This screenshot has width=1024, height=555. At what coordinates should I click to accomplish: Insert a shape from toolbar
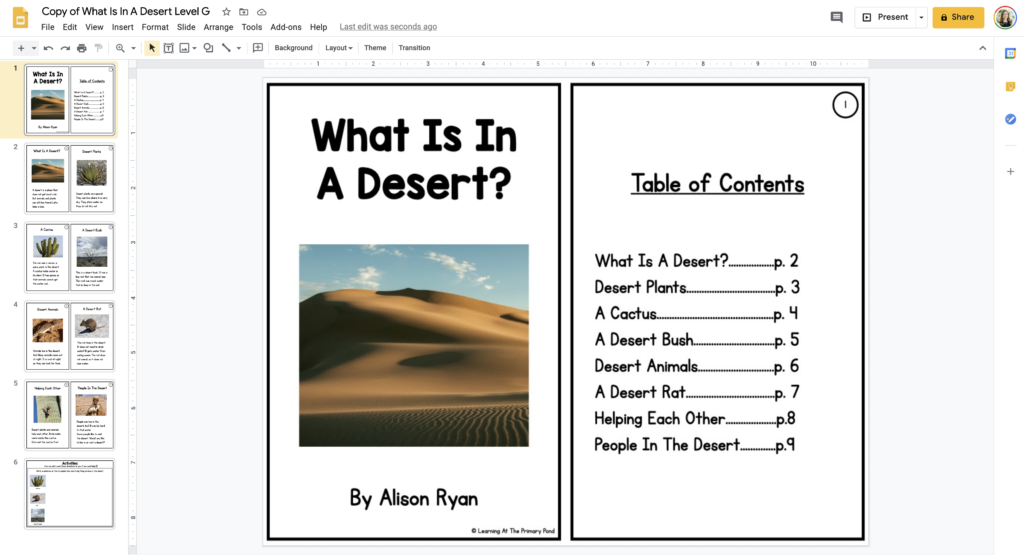click(208, 48)
